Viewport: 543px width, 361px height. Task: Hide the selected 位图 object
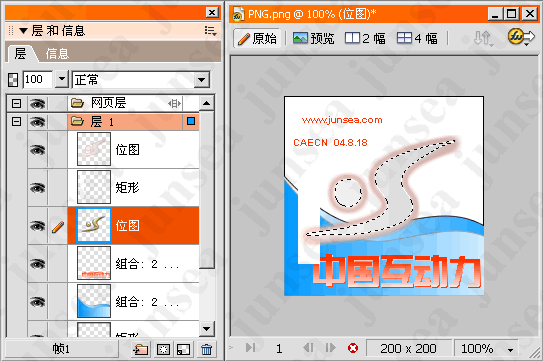click(x=37, y=226)
